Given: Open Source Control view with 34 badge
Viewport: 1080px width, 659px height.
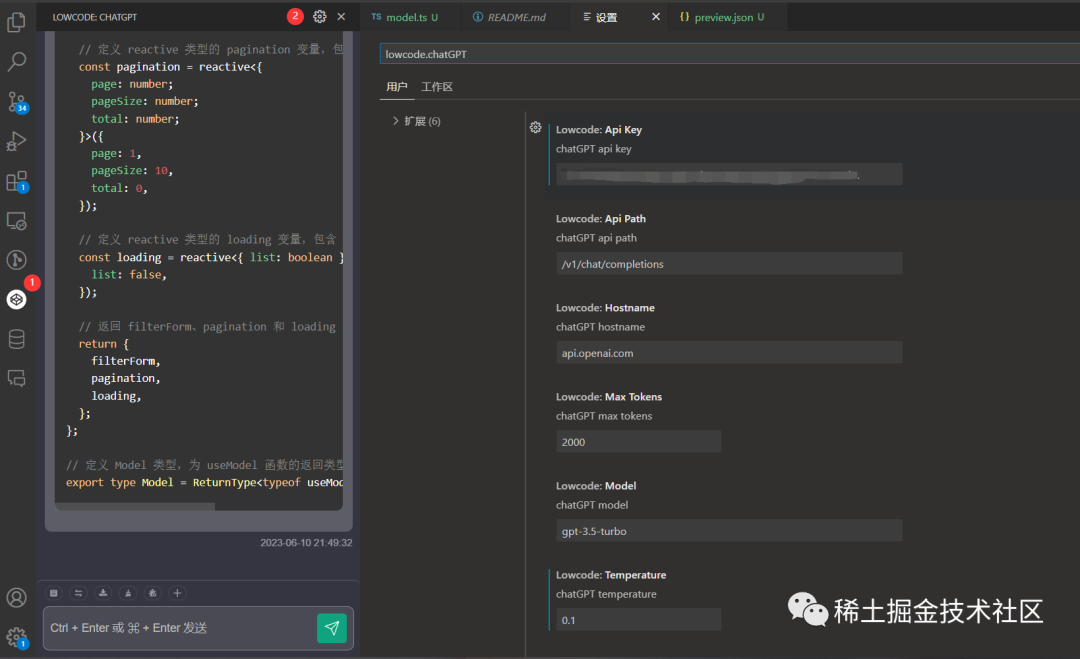Looking at the screenshot, I should pyautogui.click(x=17, y=102).
